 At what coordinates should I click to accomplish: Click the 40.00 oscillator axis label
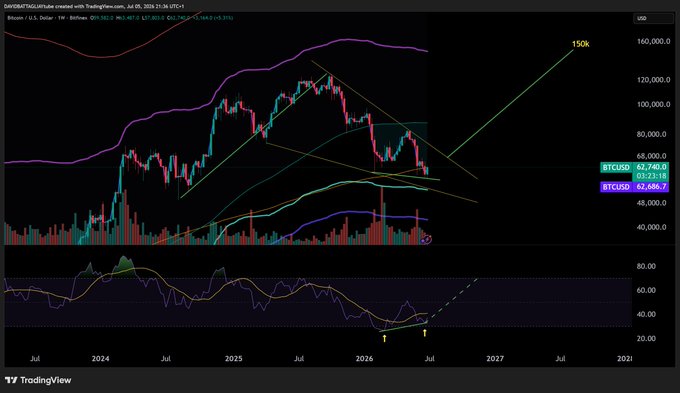click(646, 314)
